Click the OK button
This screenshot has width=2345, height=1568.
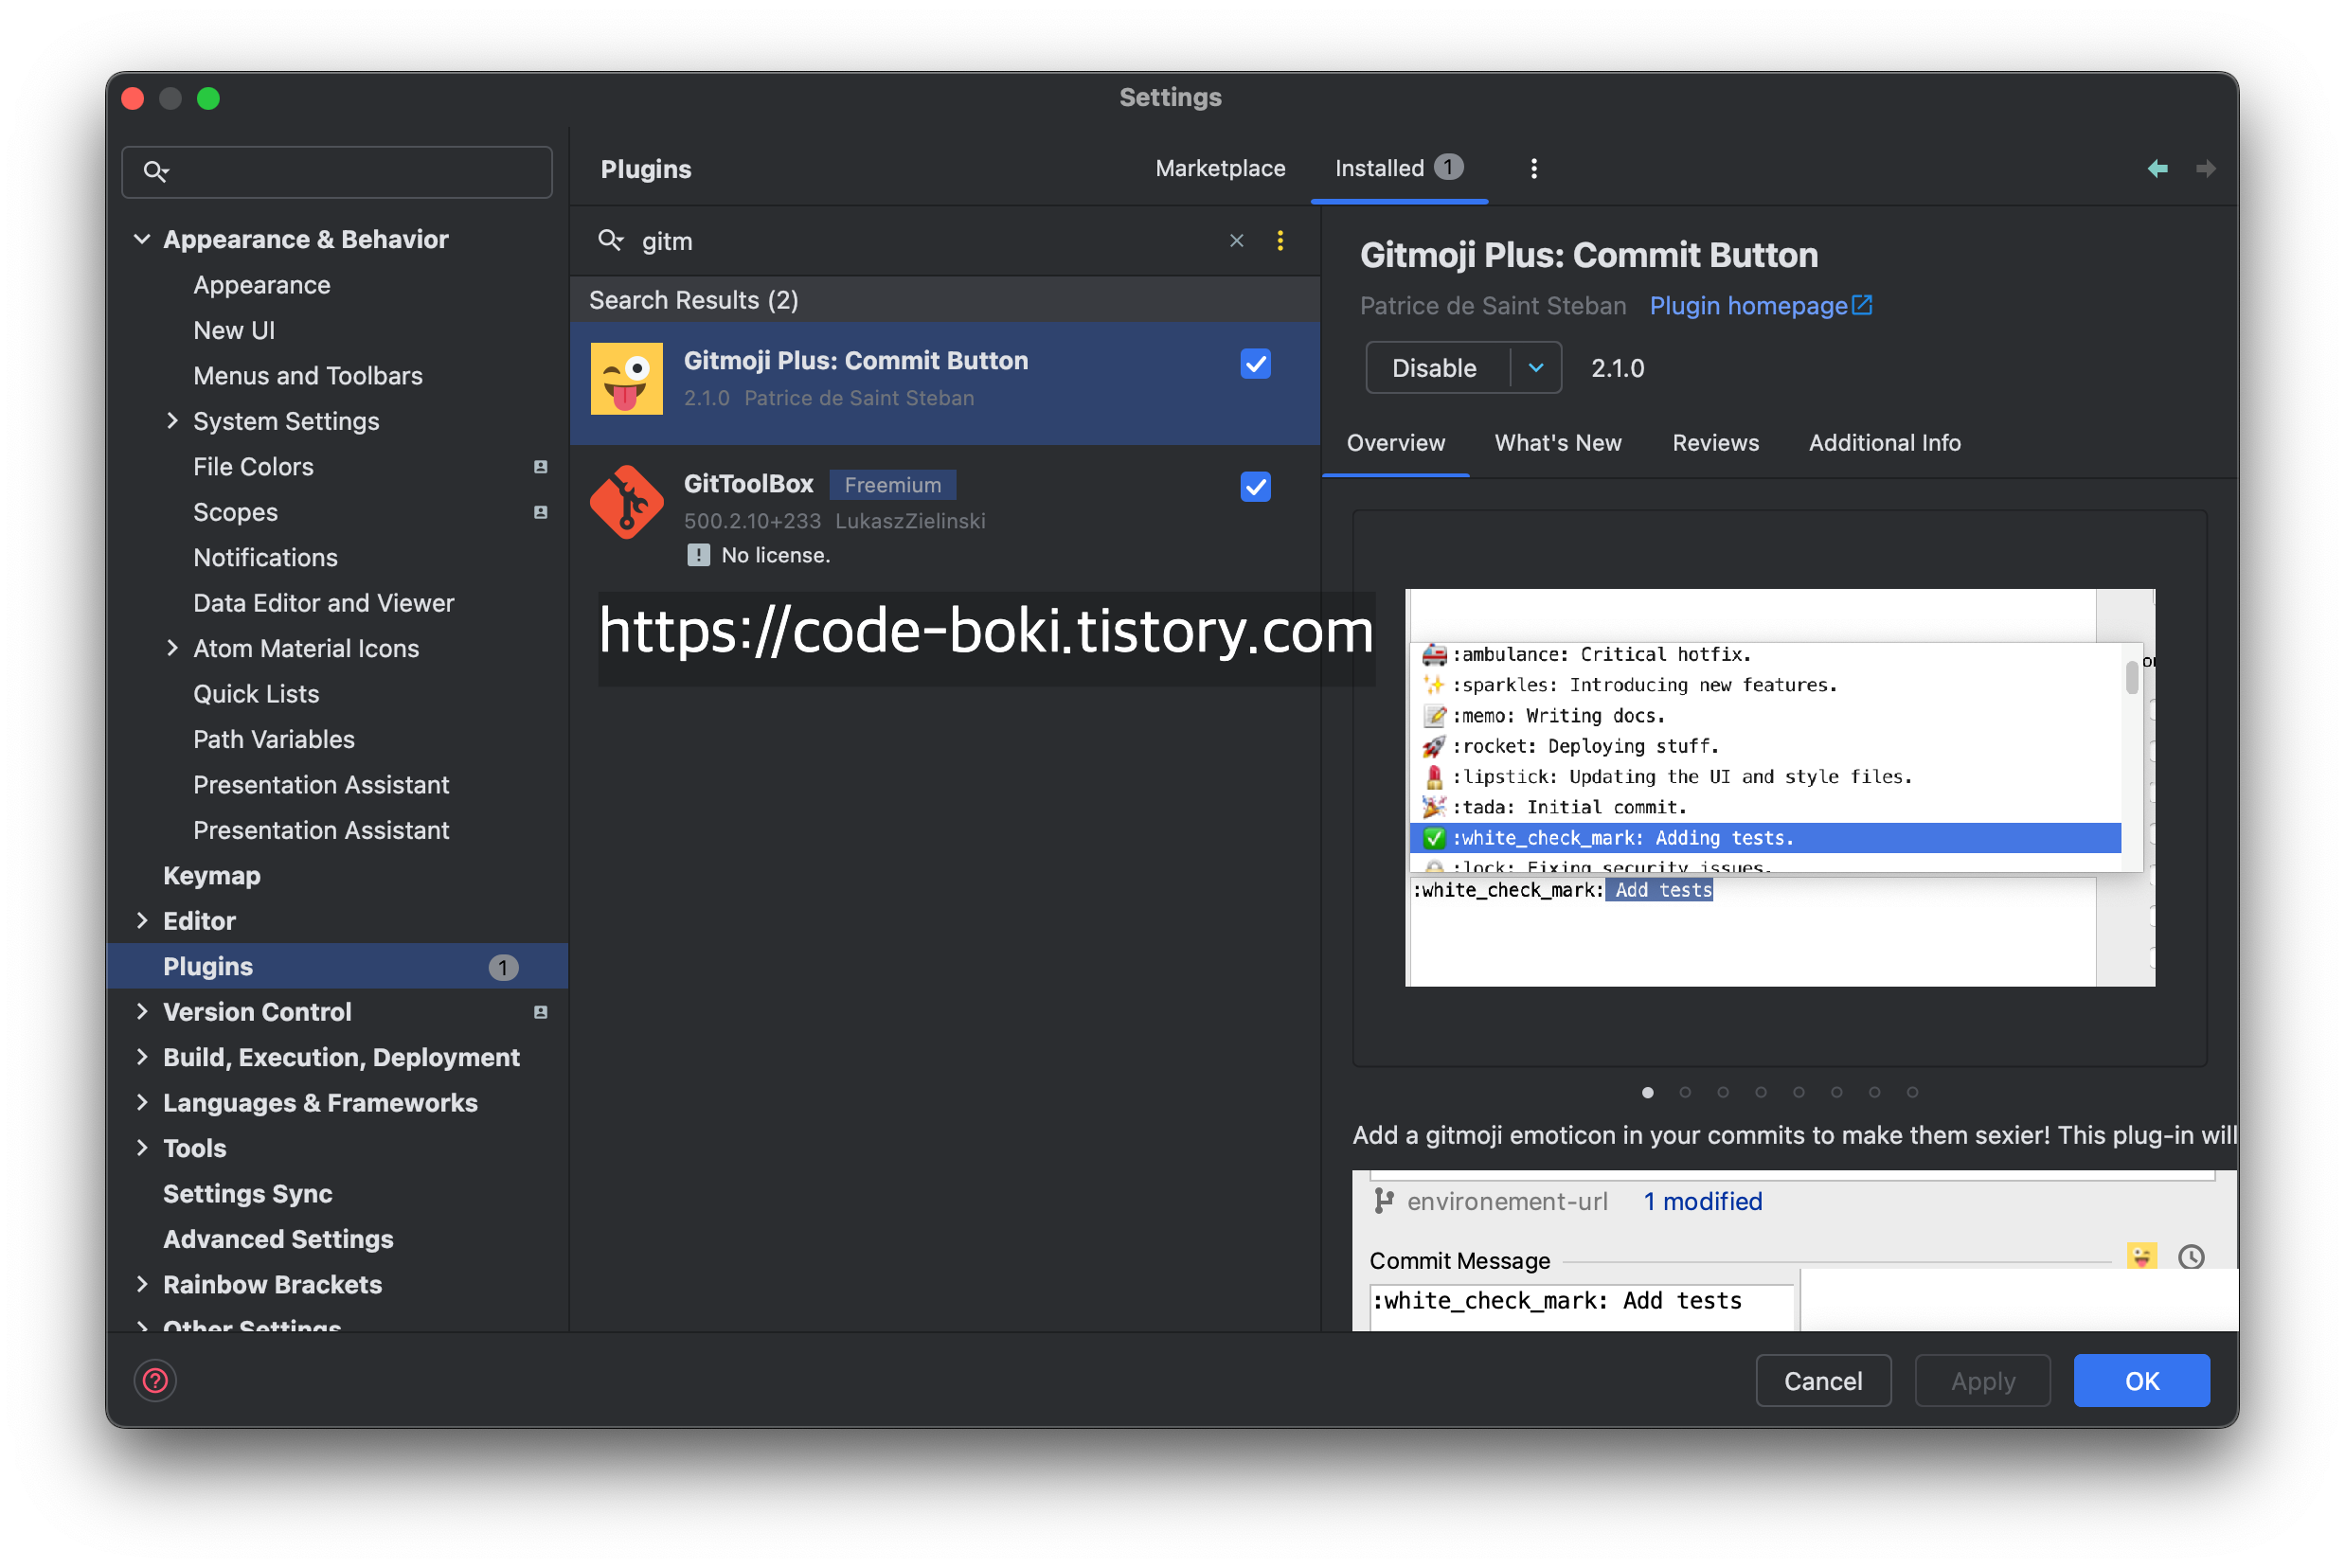pyautogui.click(x=2140, y=1381)
